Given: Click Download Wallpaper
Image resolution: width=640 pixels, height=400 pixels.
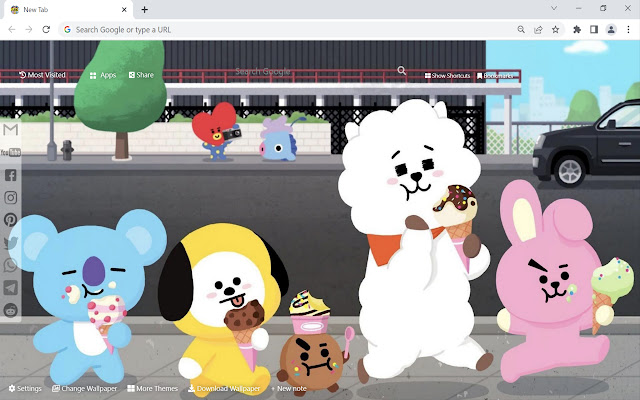Looking at the screenshot, I should pyautogui.click(x=224, y=388).
